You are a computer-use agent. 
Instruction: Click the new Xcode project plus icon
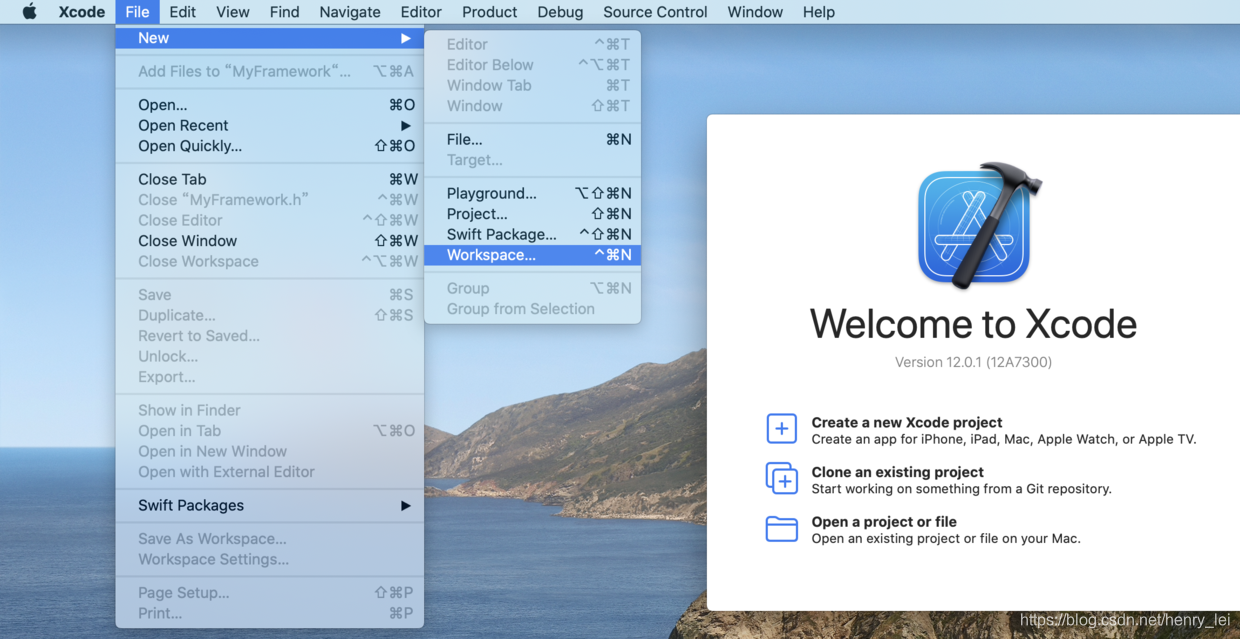point(781,429)
